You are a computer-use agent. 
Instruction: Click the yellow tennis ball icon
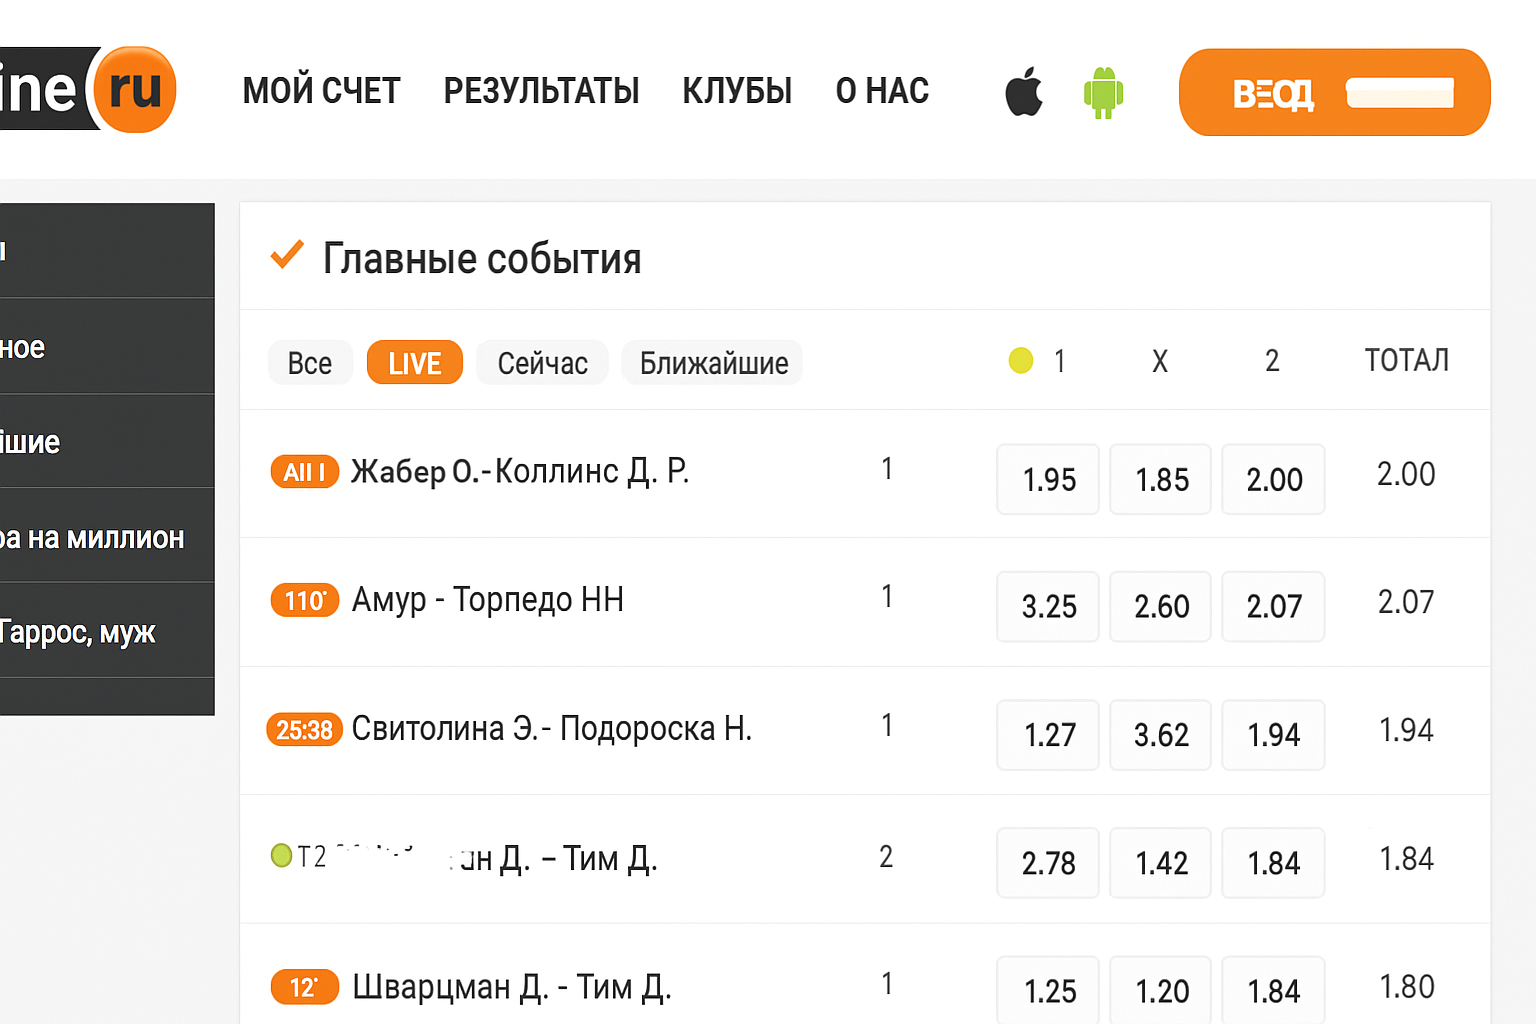tap(1020, 360)
